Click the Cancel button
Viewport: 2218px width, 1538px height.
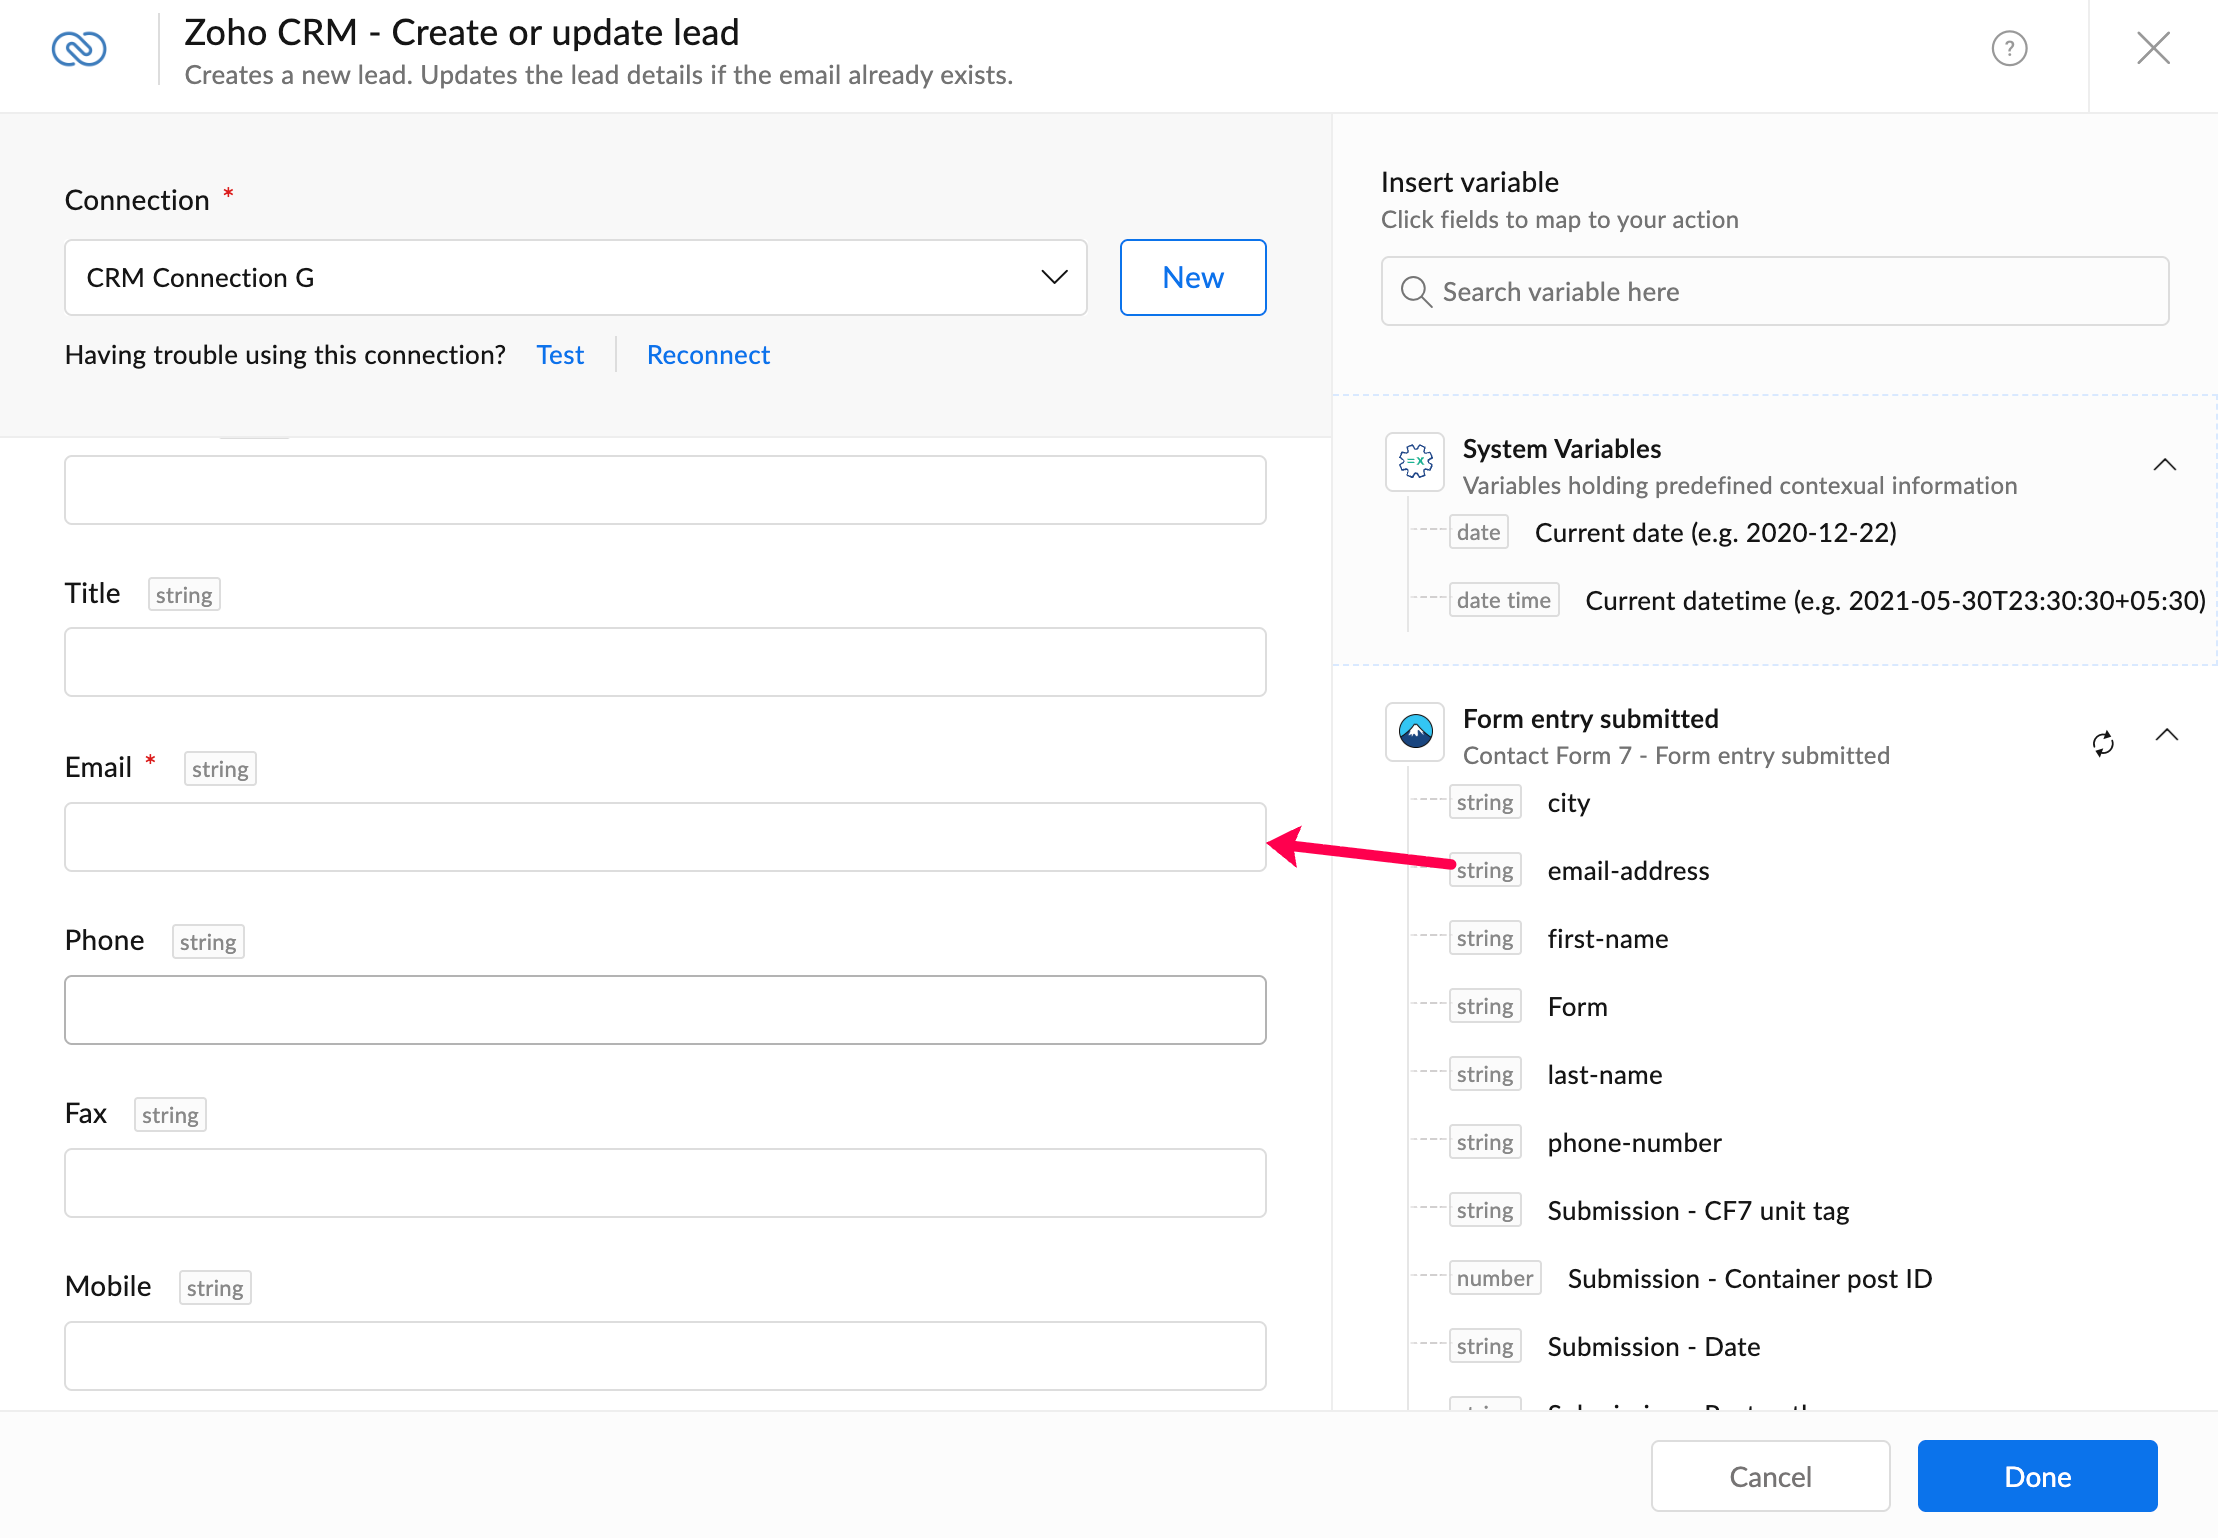(x=1770, y=1476)
